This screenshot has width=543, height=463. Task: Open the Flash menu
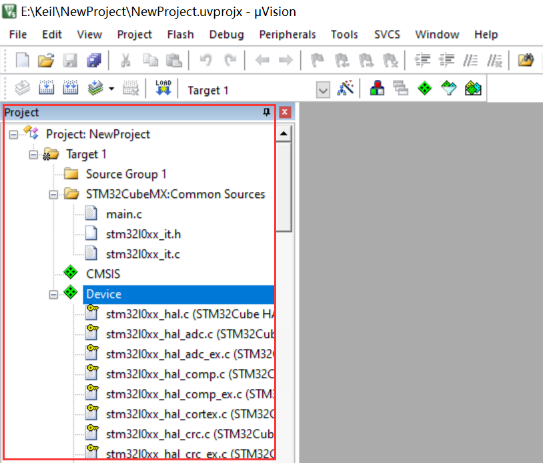tap(180, 35)
